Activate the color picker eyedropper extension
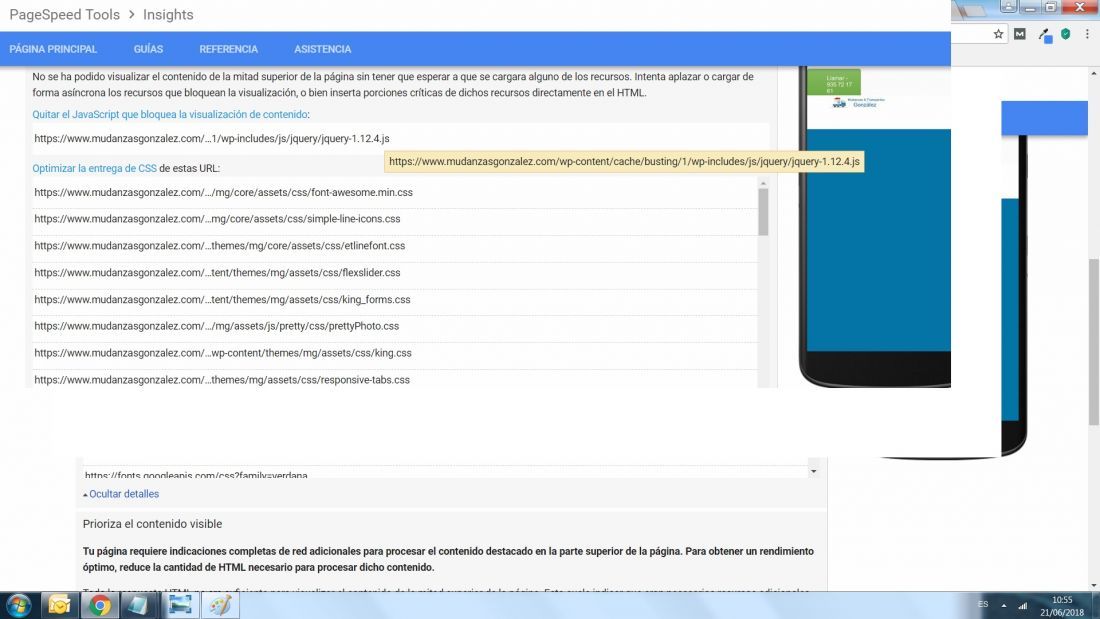Image resolution: width=1100 pixels, height=619 pixels. (1045, 34)
